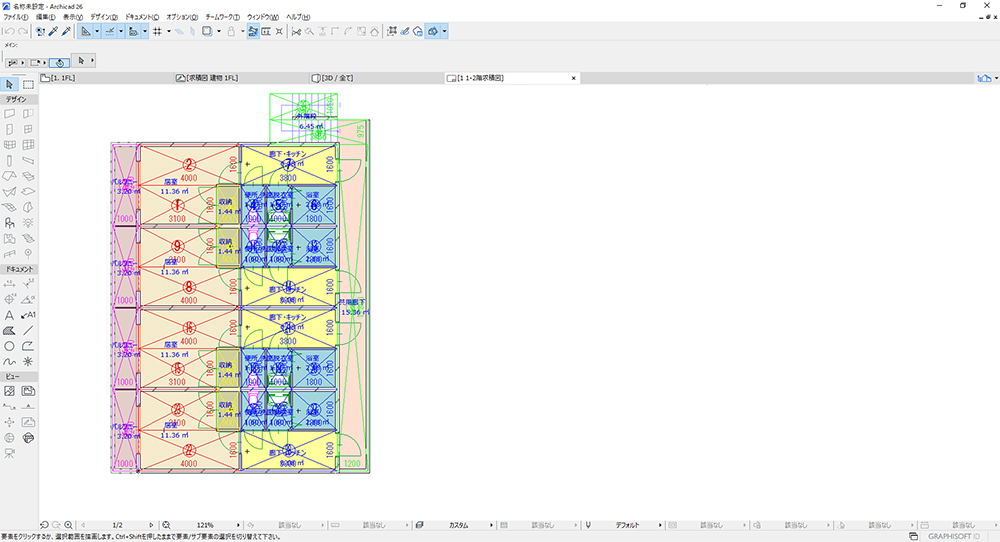Click the zoom-in magnifier at bottom

[x=68, y=525]
